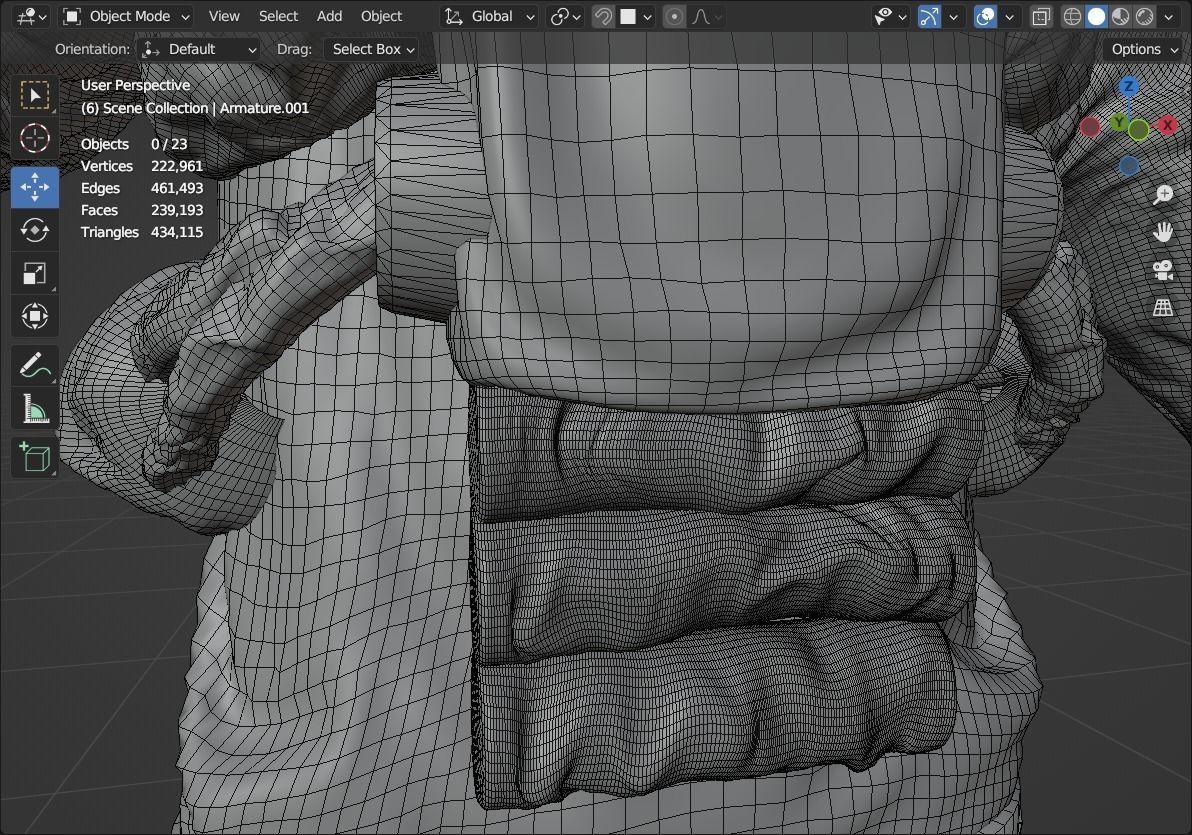The height and width of the screenshot is (835, 1192).
Task: Open the Object menu
Action: coord(381,16)
